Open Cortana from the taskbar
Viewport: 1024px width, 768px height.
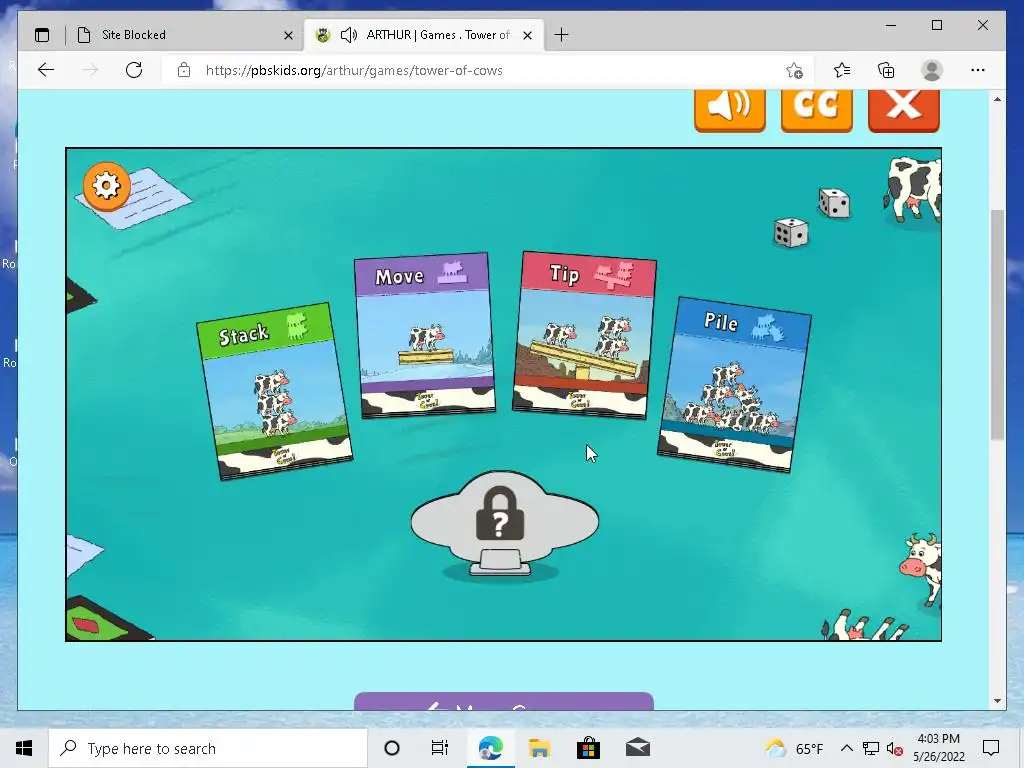tap(392, 748)
